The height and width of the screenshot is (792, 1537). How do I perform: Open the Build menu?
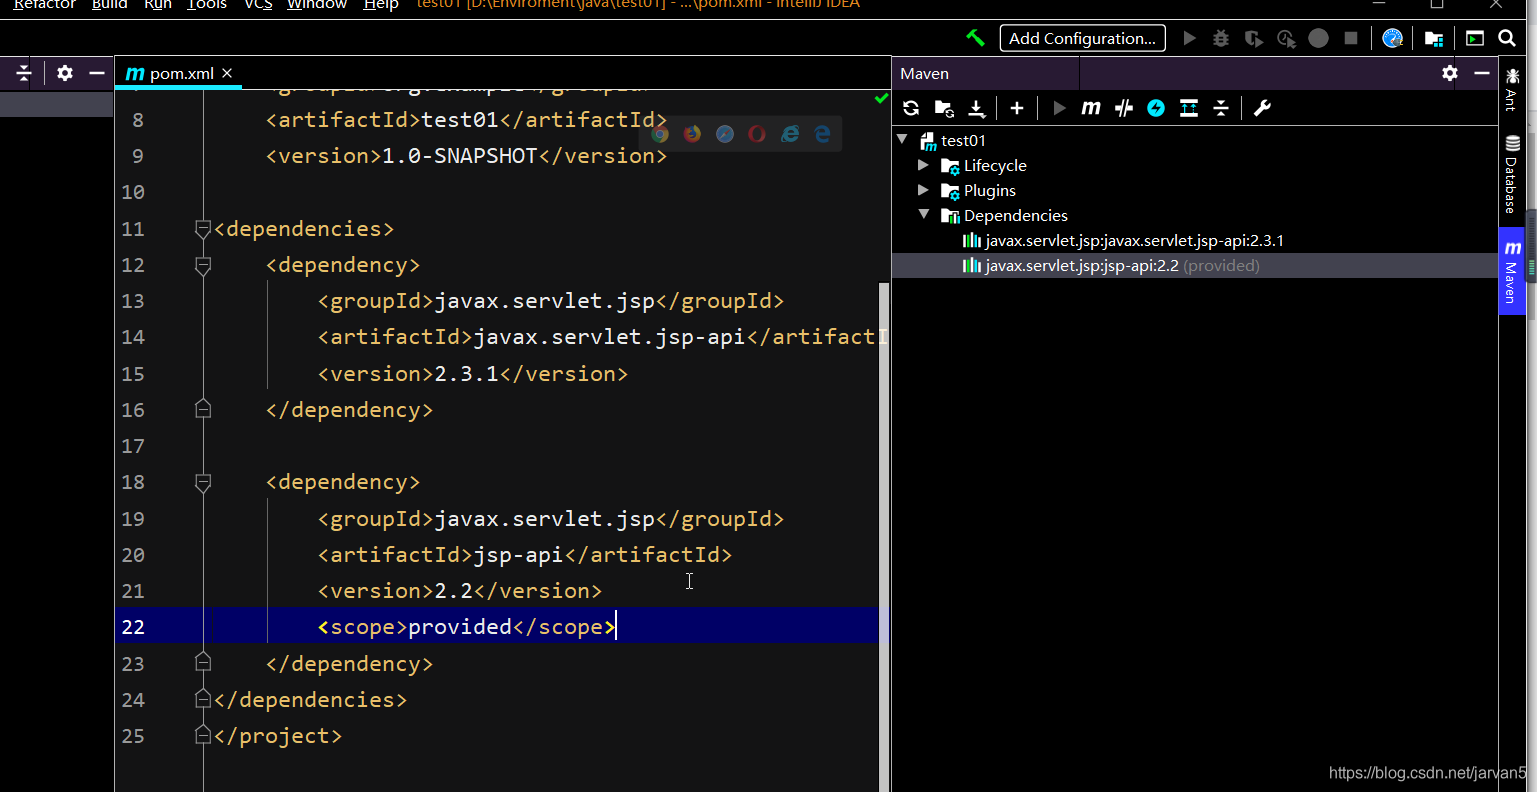109,5
